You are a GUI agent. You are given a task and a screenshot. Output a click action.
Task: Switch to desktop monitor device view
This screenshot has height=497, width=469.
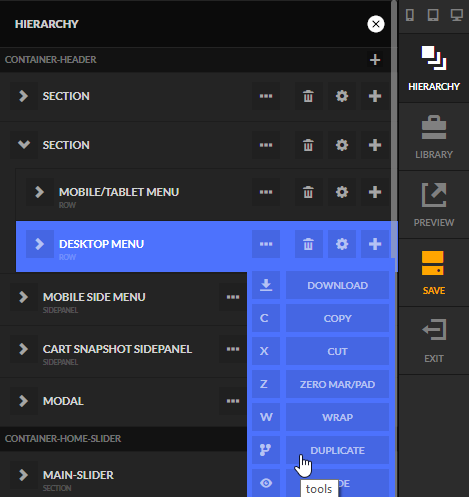(457, 15)
